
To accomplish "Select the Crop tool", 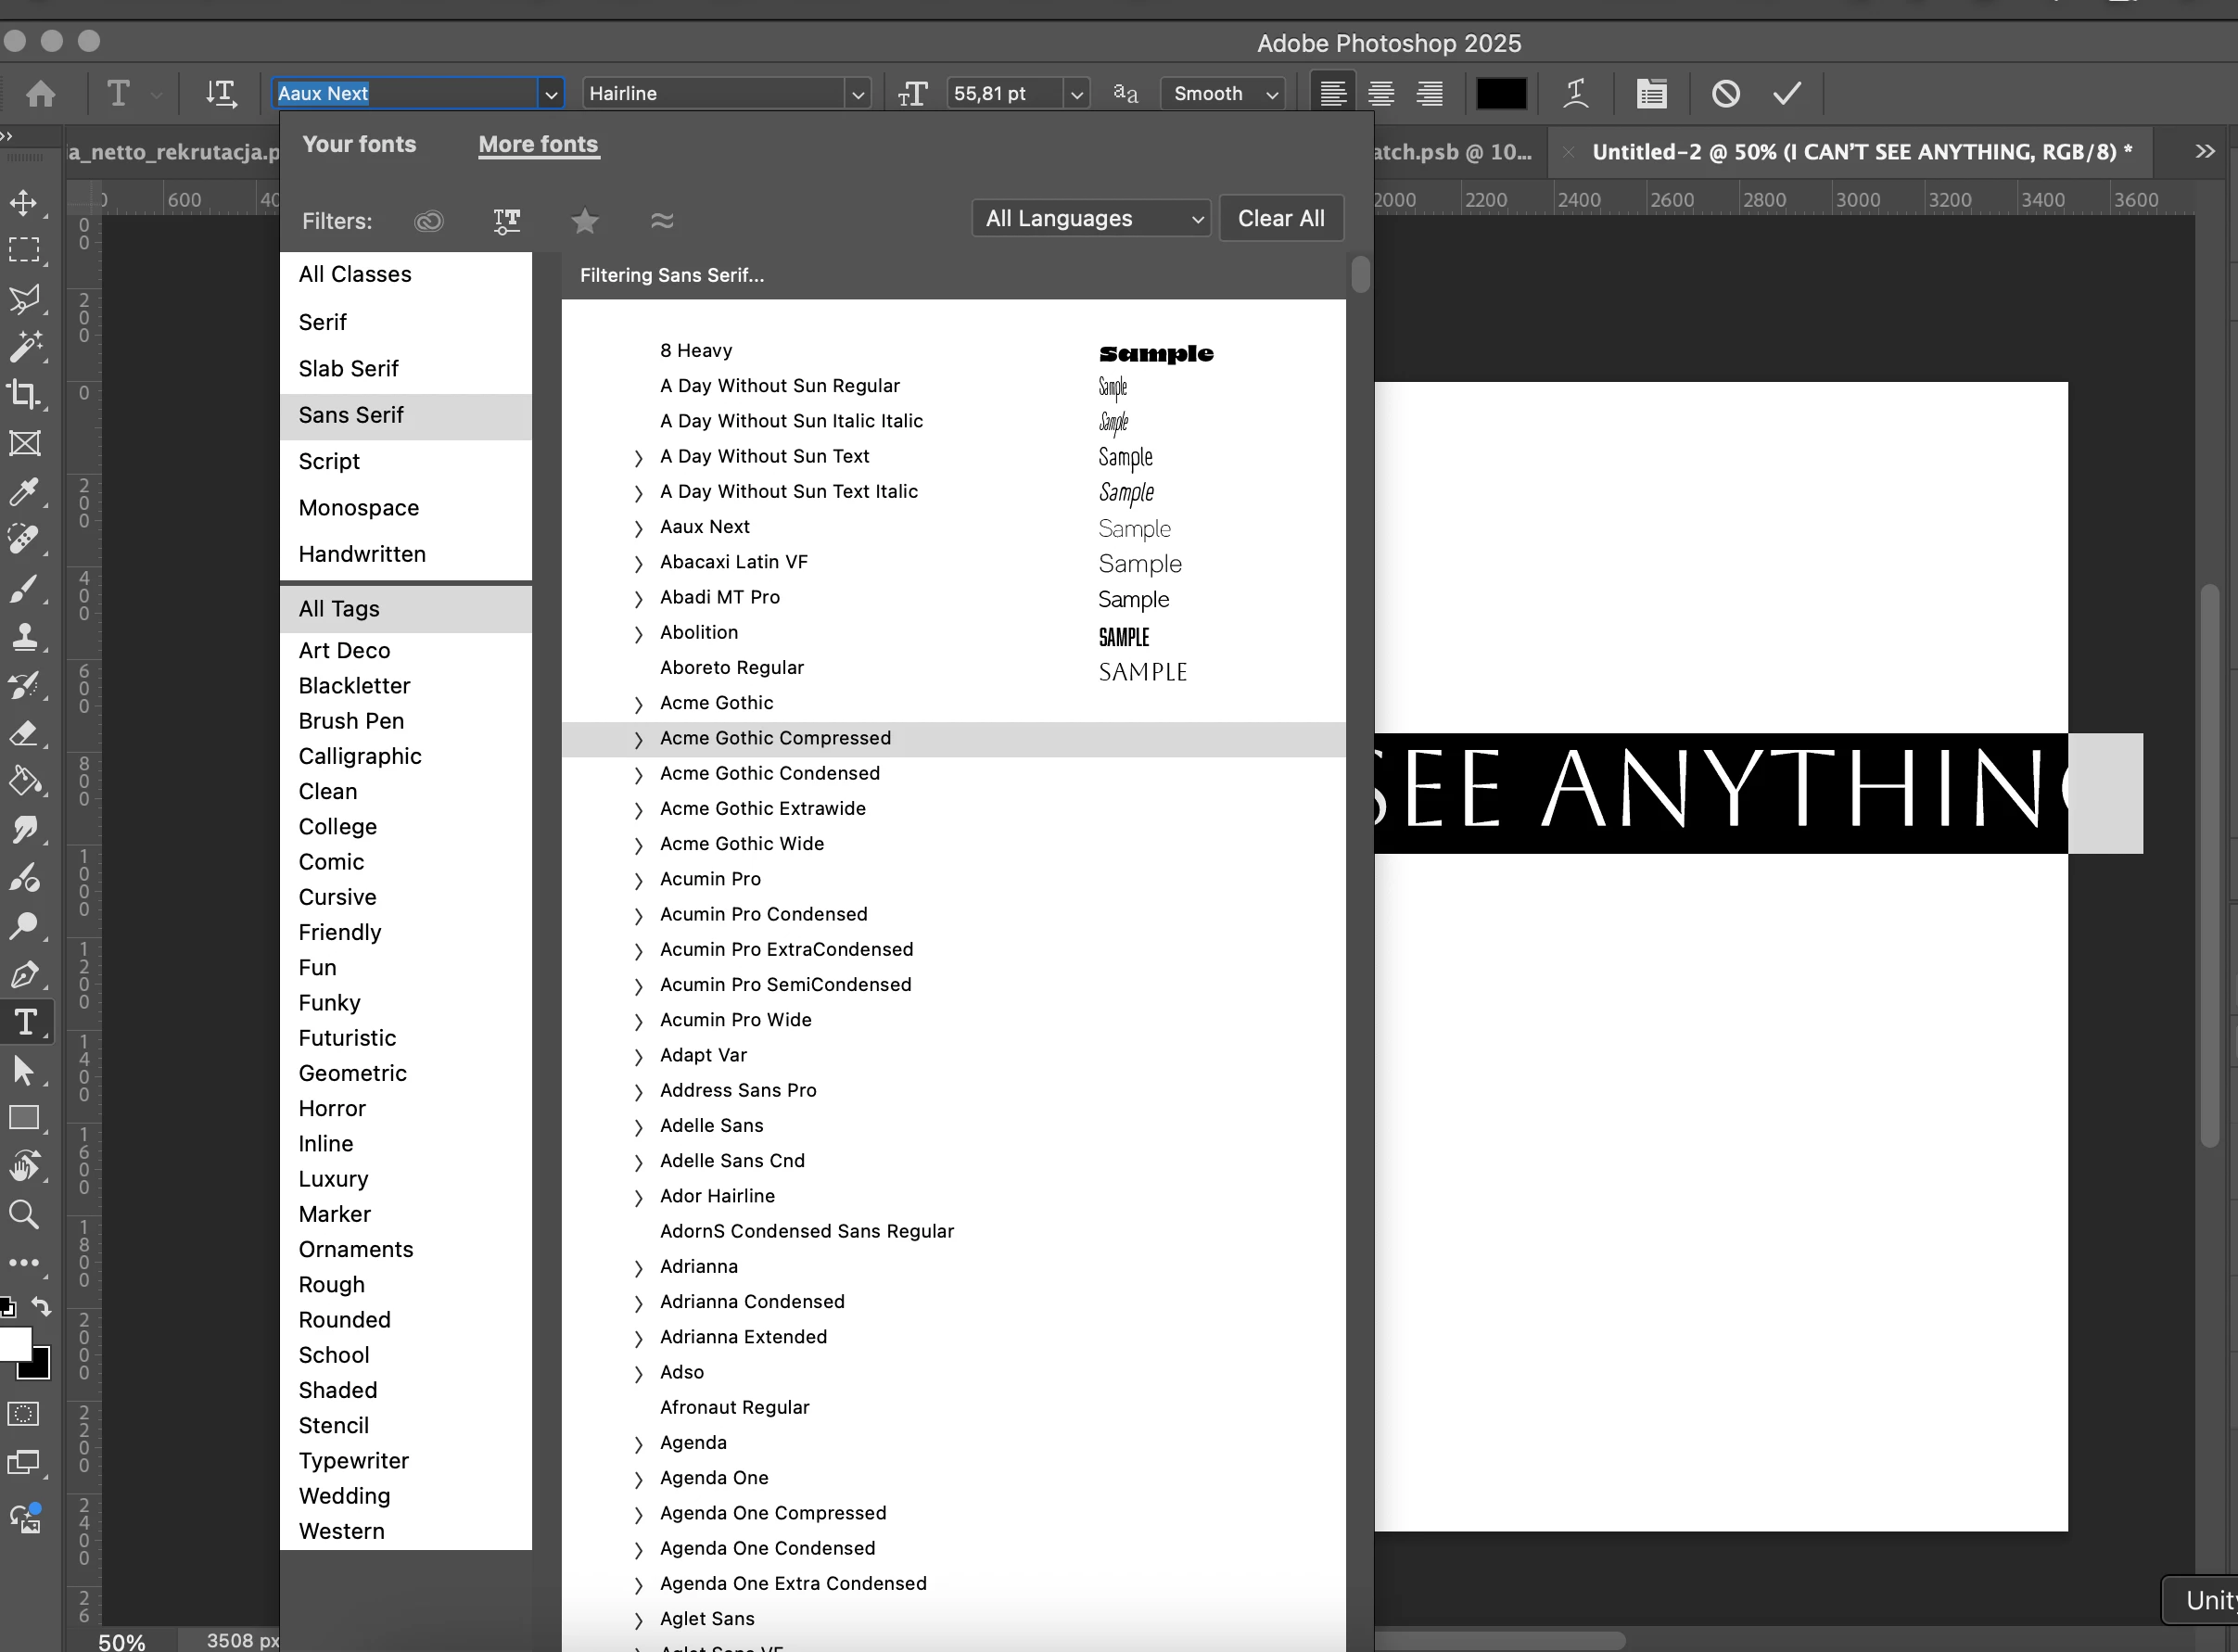I will [24, 394].
